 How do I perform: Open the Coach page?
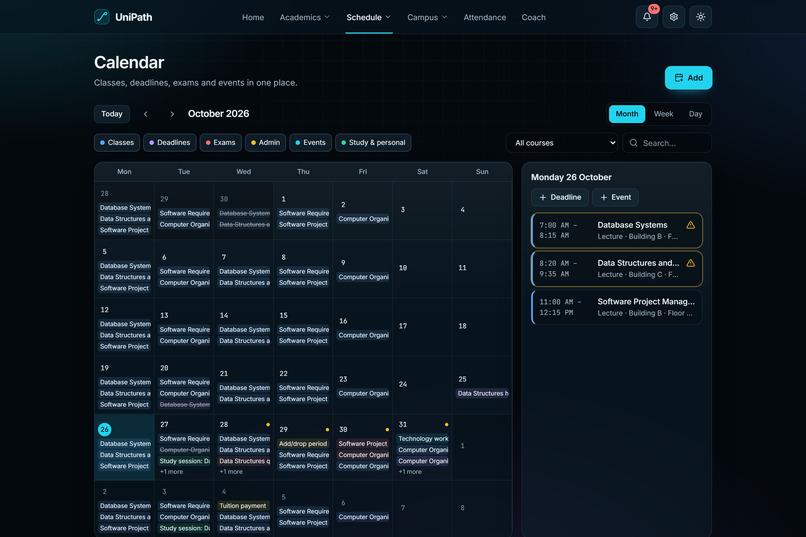click(534, 17)
